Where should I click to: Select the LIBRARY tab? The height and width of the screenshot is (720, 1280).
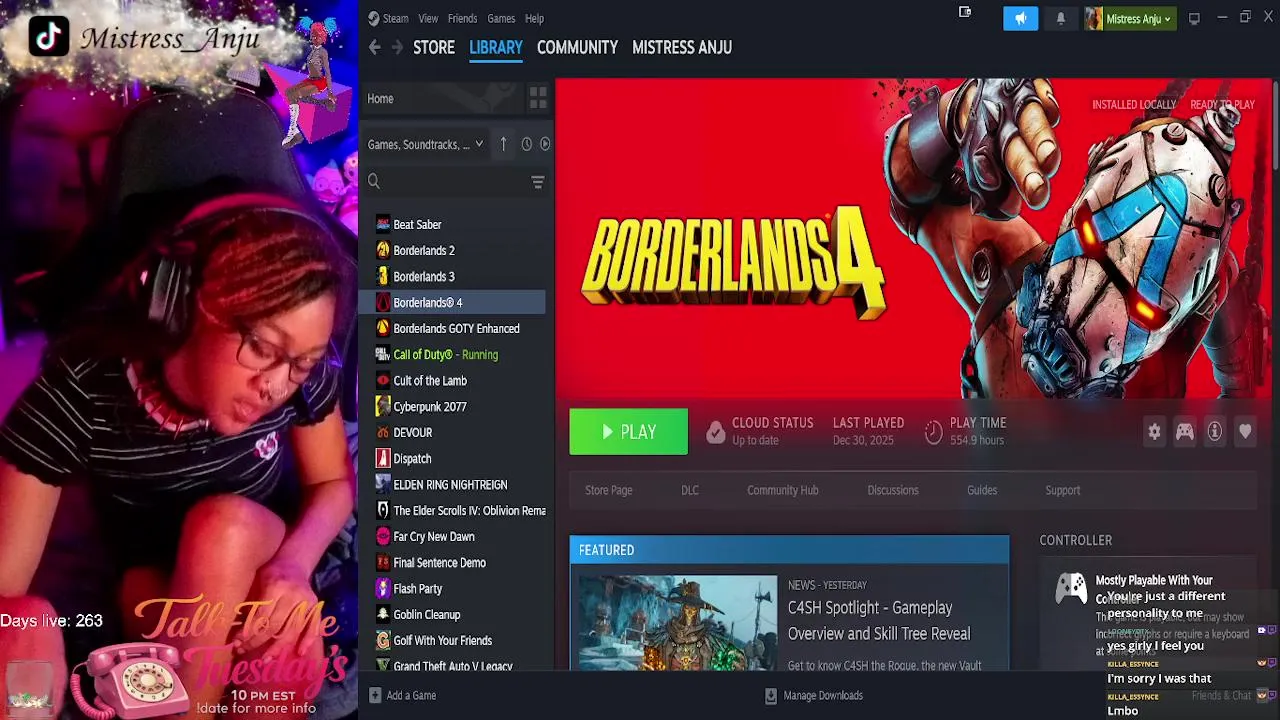pyautogui.click(x=496, y=47)
